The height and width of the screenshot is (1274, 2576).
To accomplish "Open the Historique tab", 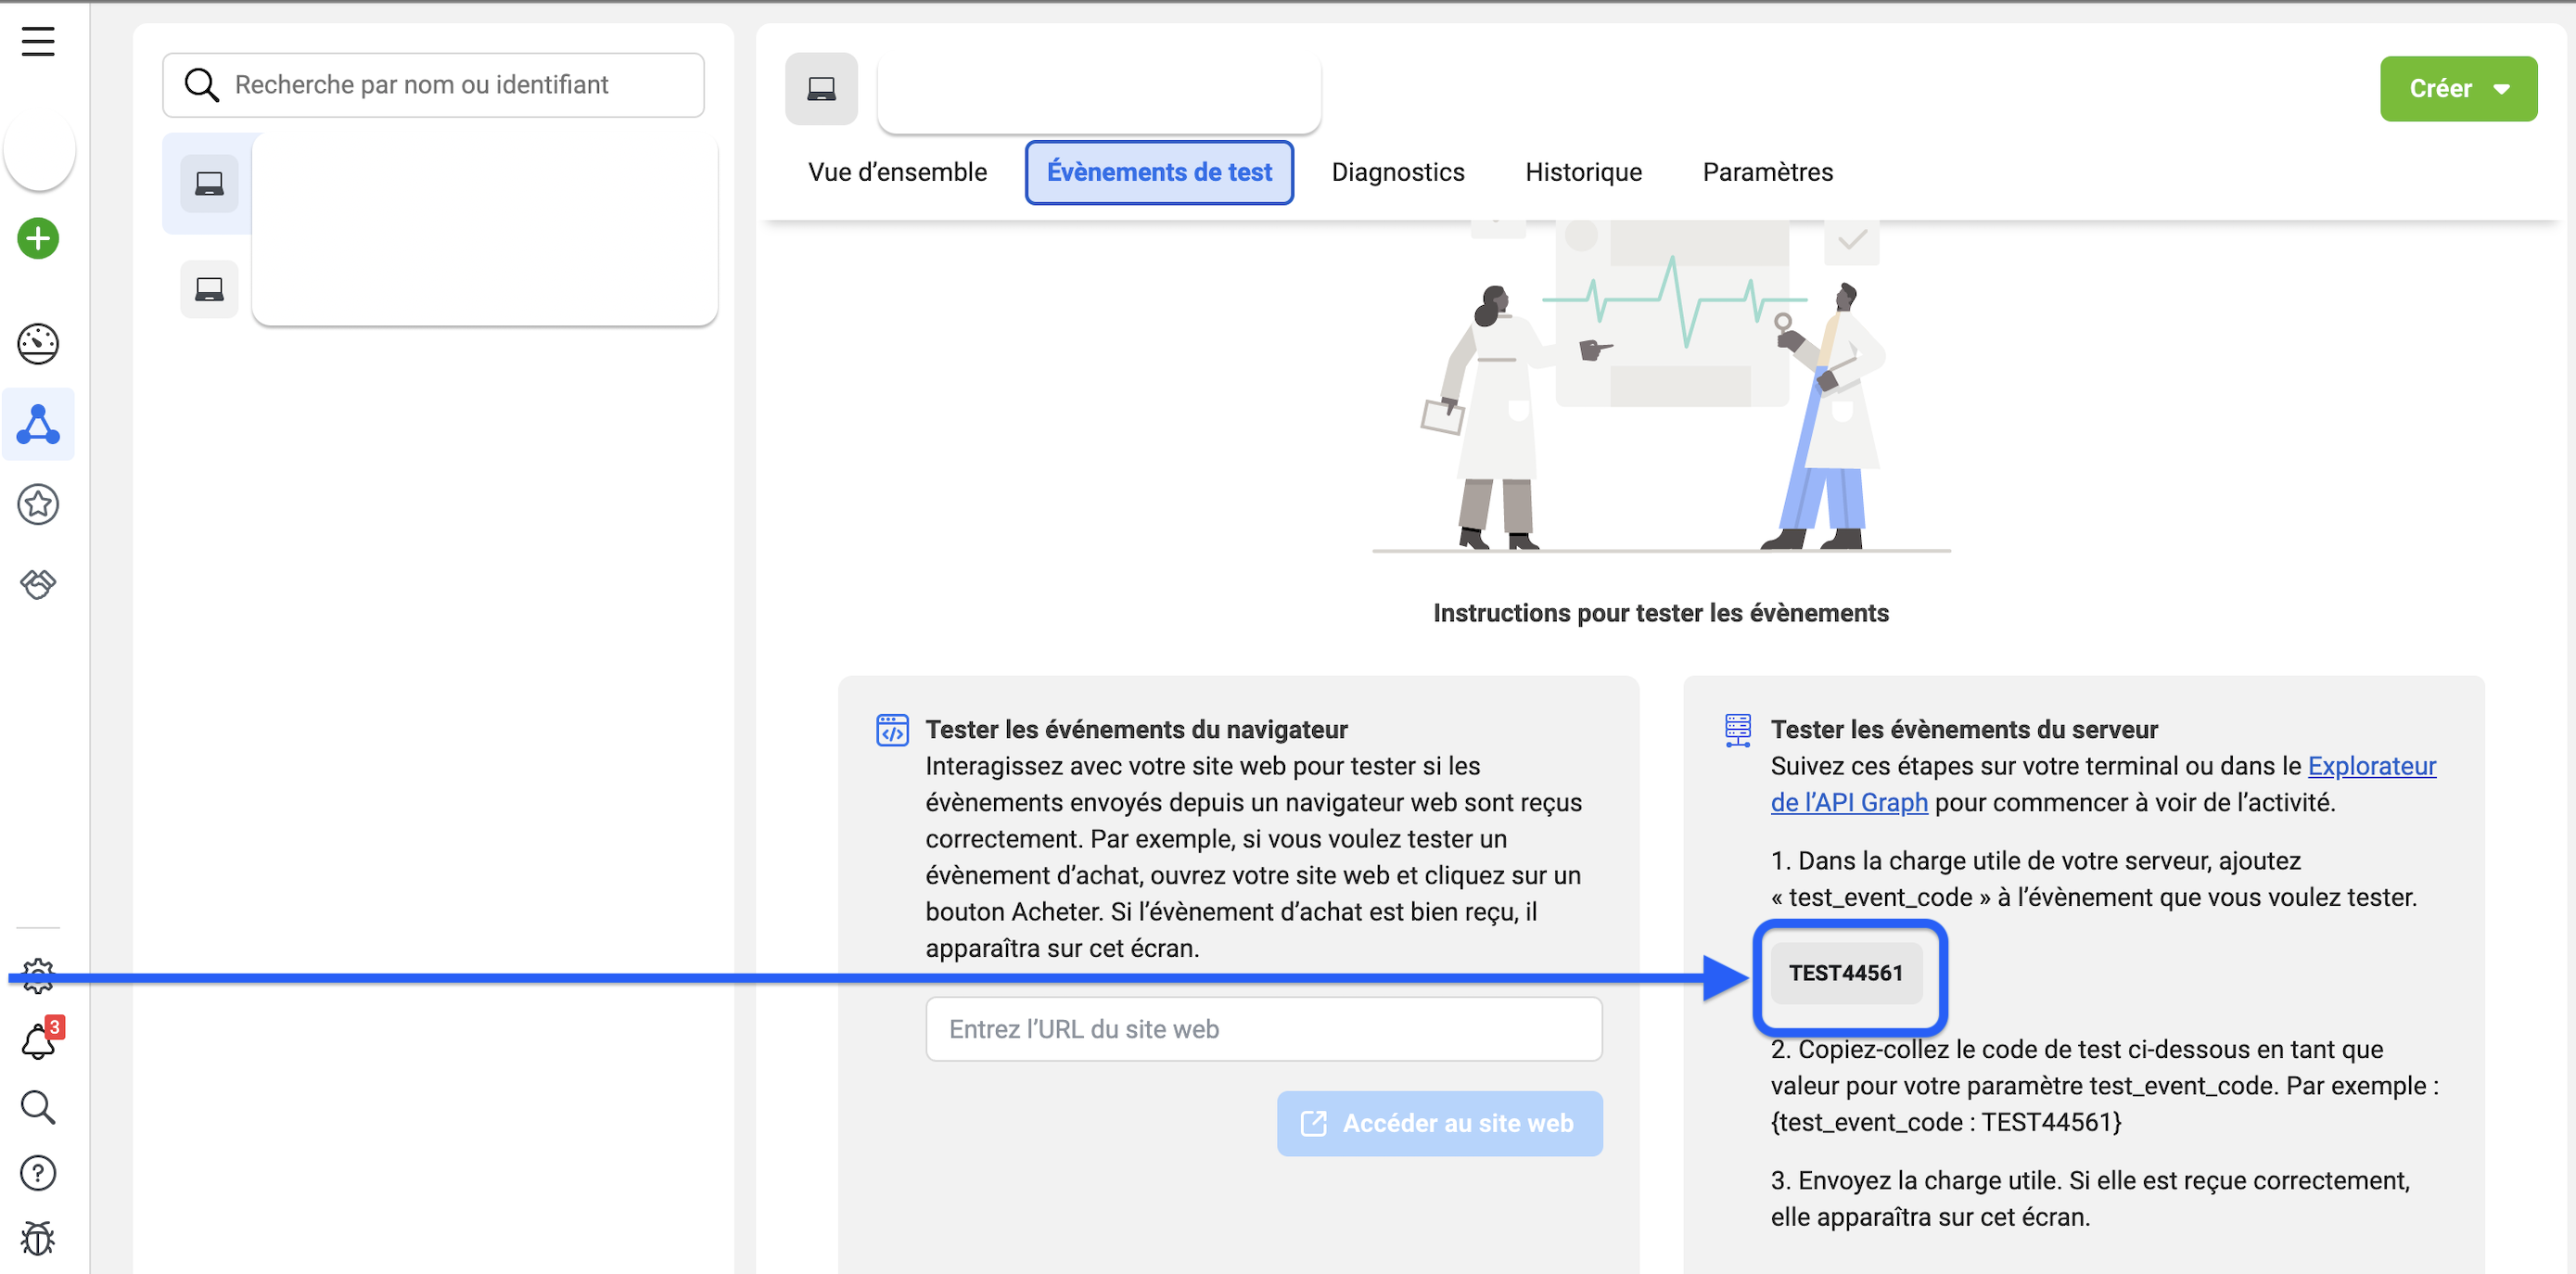I will pyautogui.click(x=1583, y=172).
